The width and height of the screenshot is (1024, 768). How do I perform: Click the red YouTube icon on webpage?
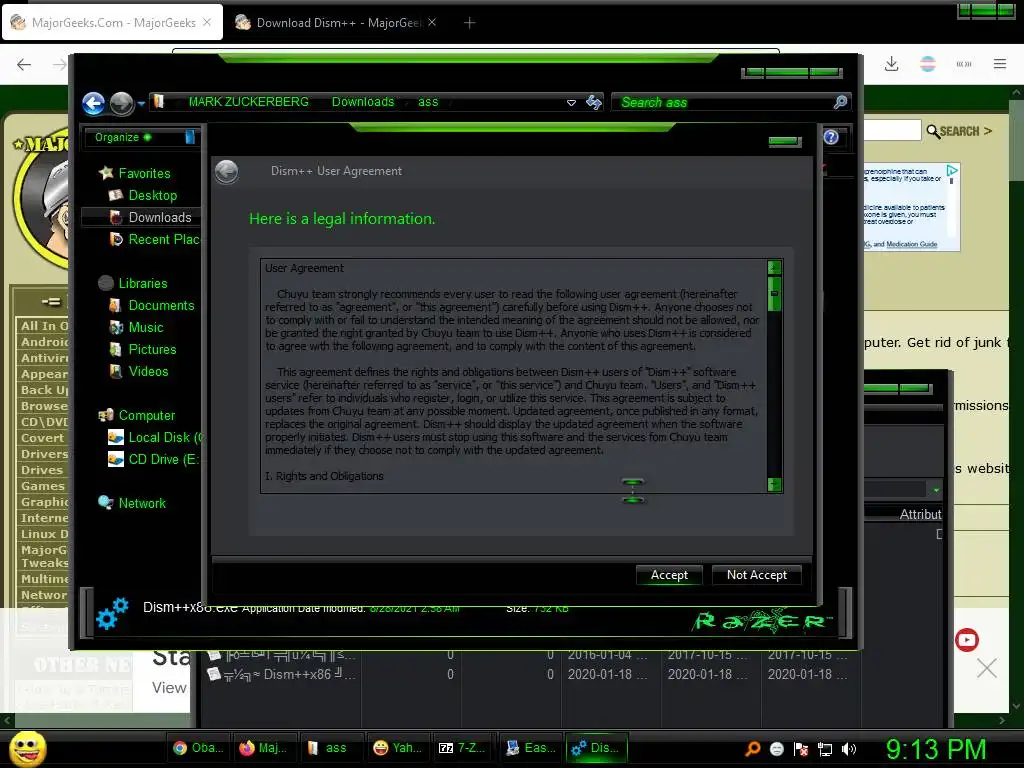[967, 639]
